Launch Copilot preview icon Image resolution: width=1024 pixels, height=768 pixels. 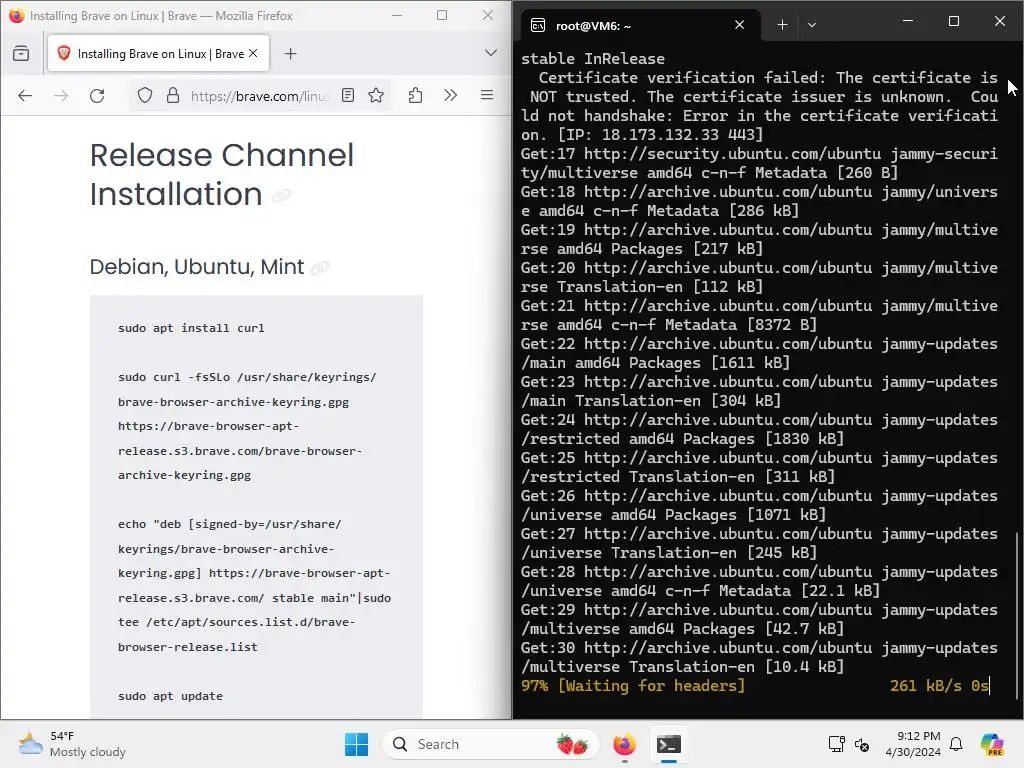pos(993,744)
